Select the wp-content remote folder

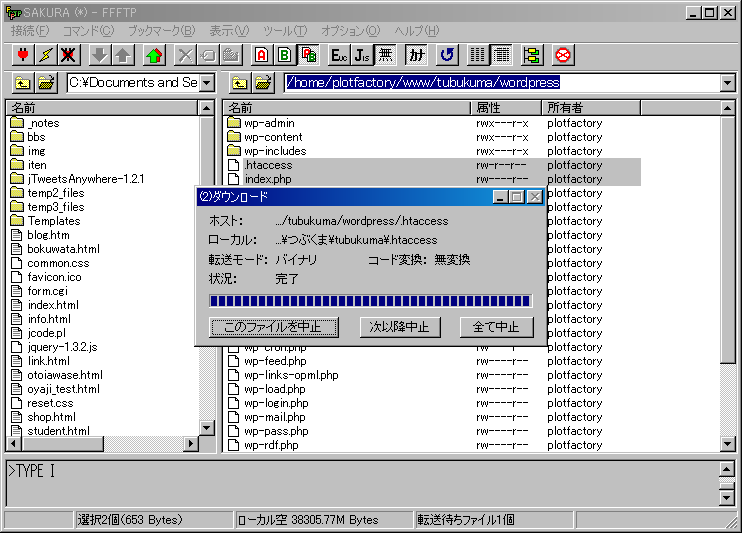point(273,137)
